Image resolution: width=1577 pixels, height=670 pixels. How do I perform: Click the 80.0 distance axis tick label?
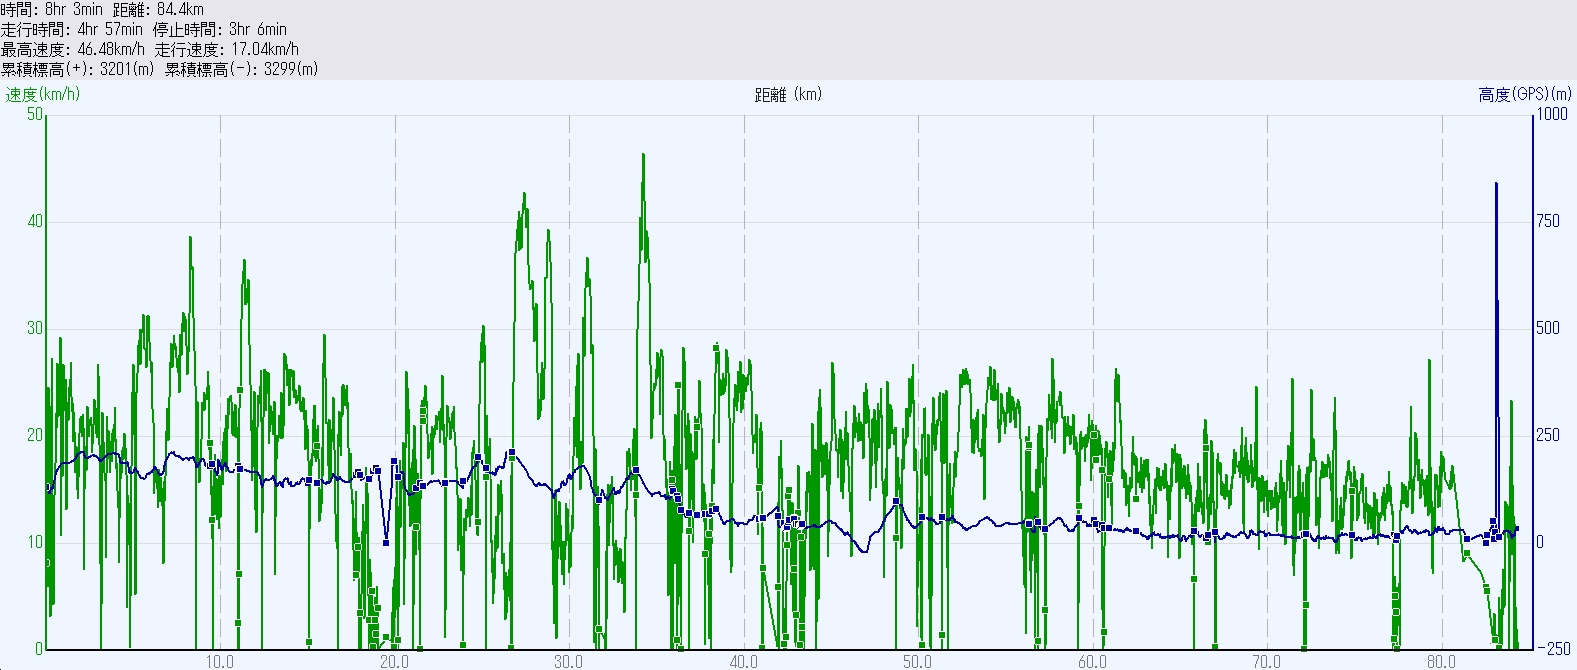[x=1441, y=661]
